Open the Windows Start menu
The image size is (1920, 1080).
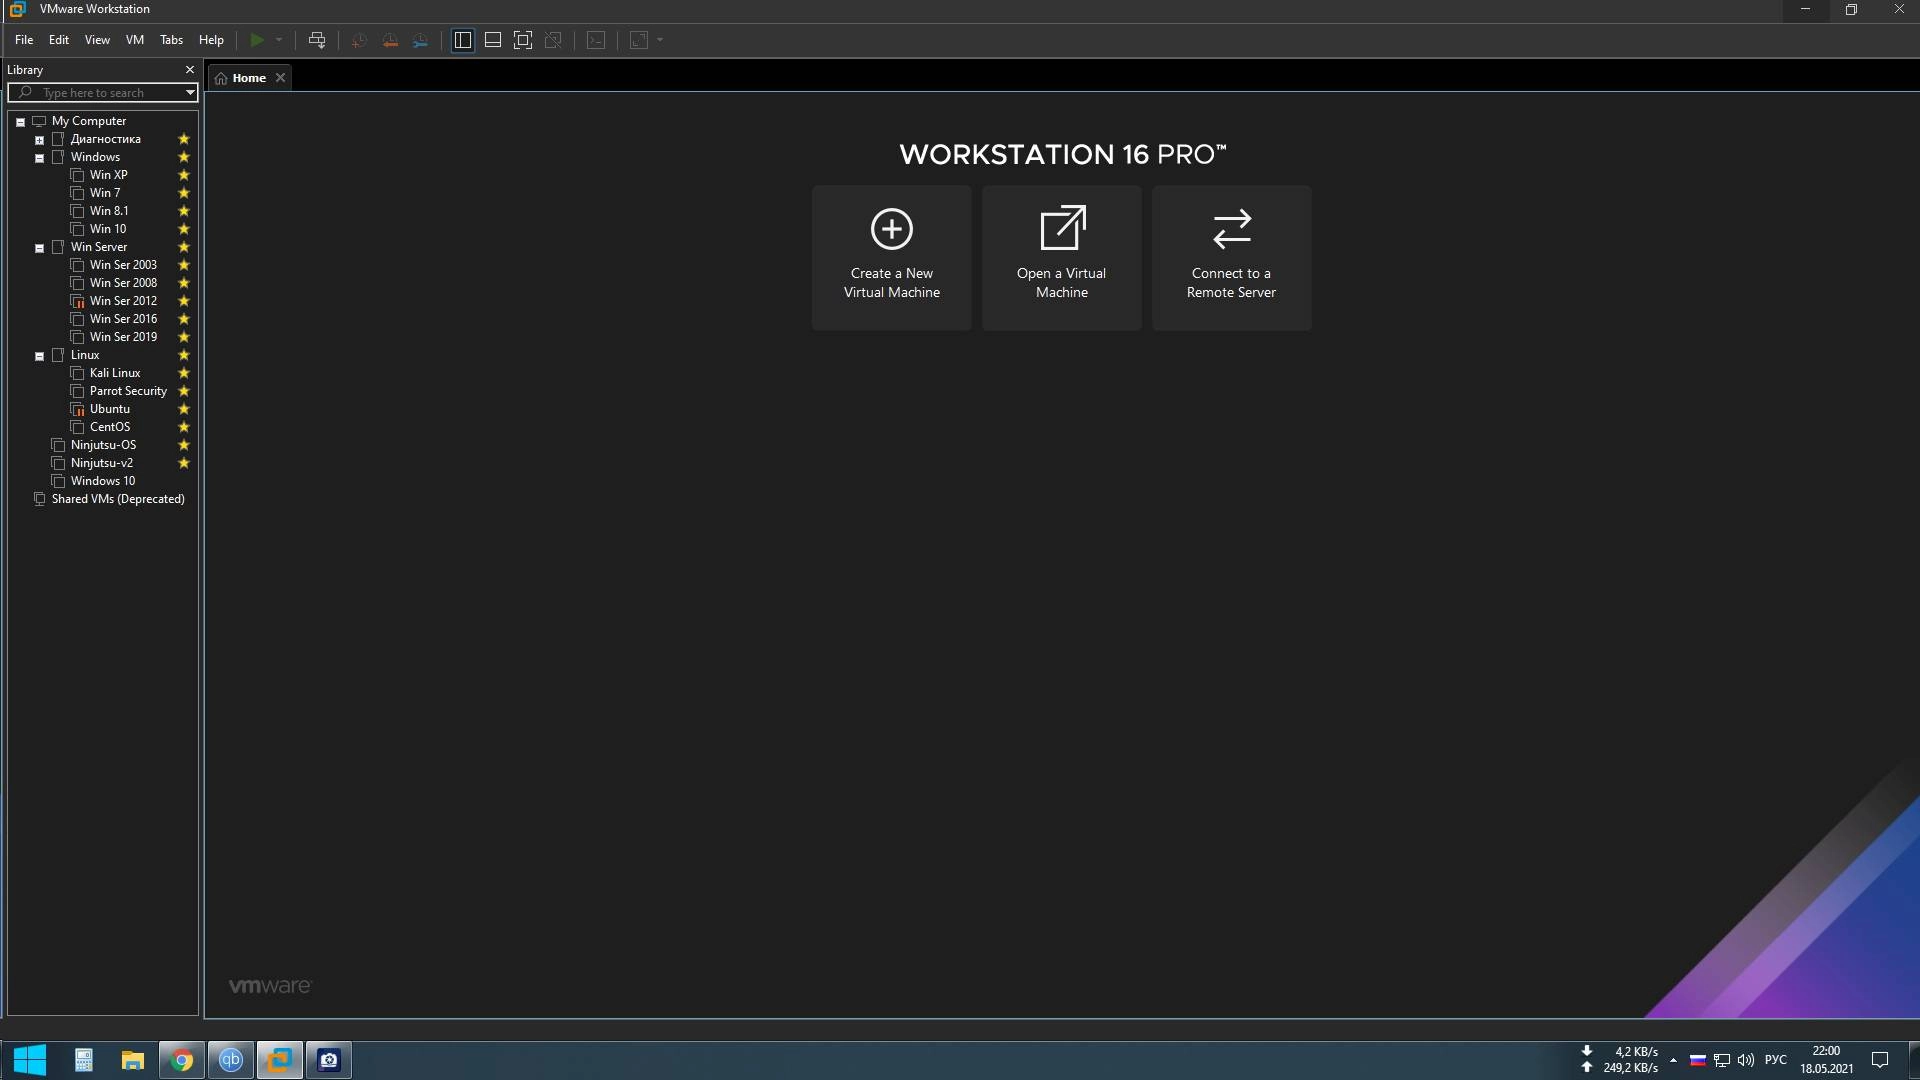click(30, 1060)
